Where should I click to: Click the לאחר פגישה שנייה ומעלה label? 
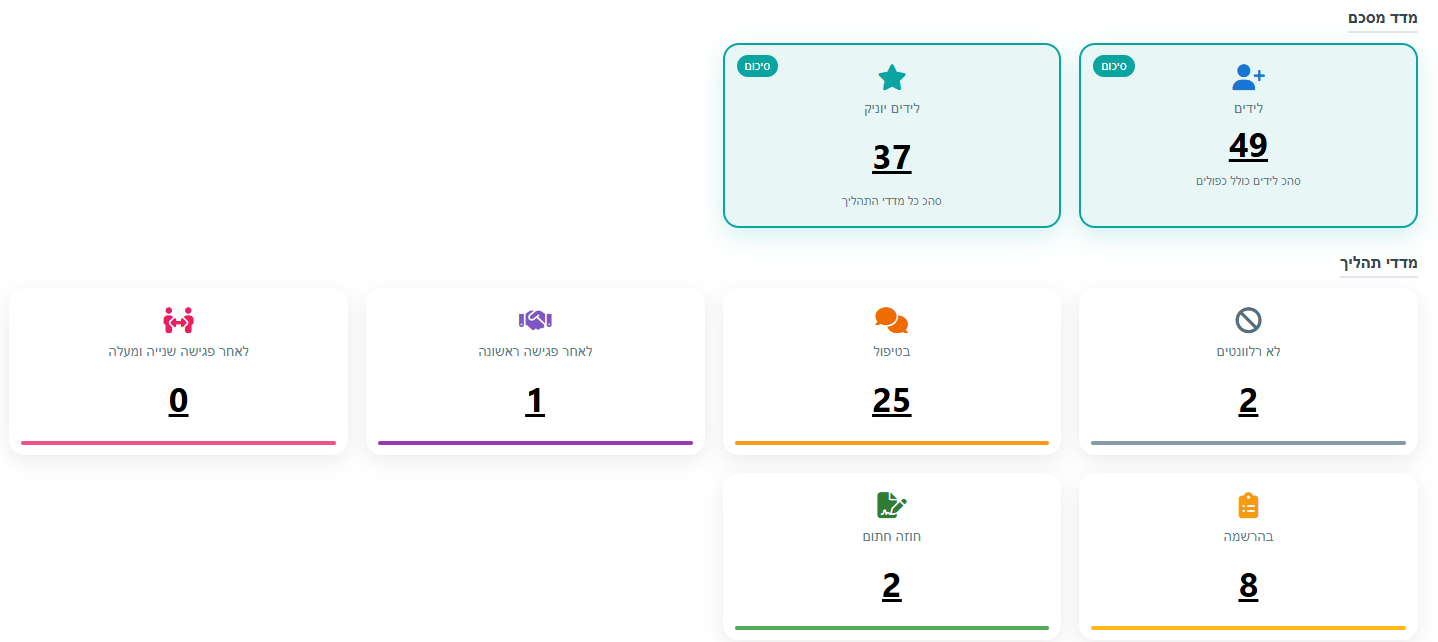[x=178, y=351]
